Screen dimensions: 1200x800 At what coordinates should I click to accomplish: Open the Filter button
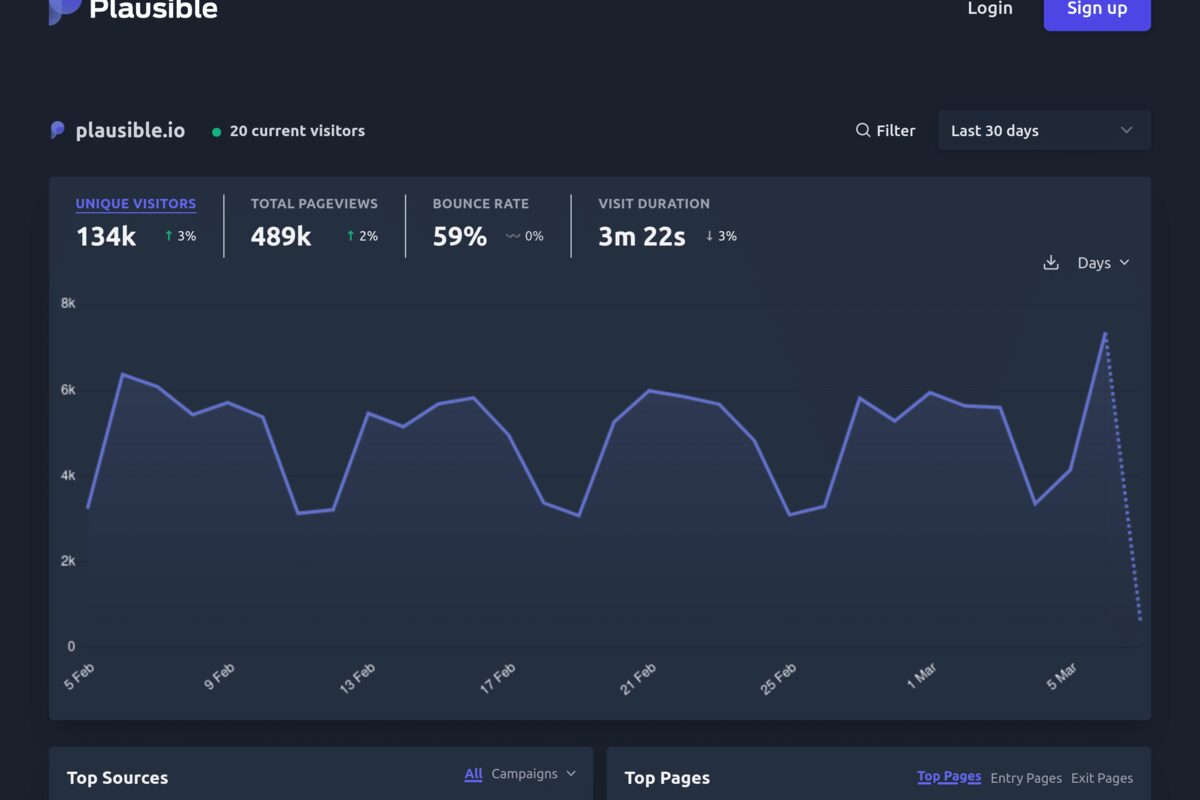point(886,130)
